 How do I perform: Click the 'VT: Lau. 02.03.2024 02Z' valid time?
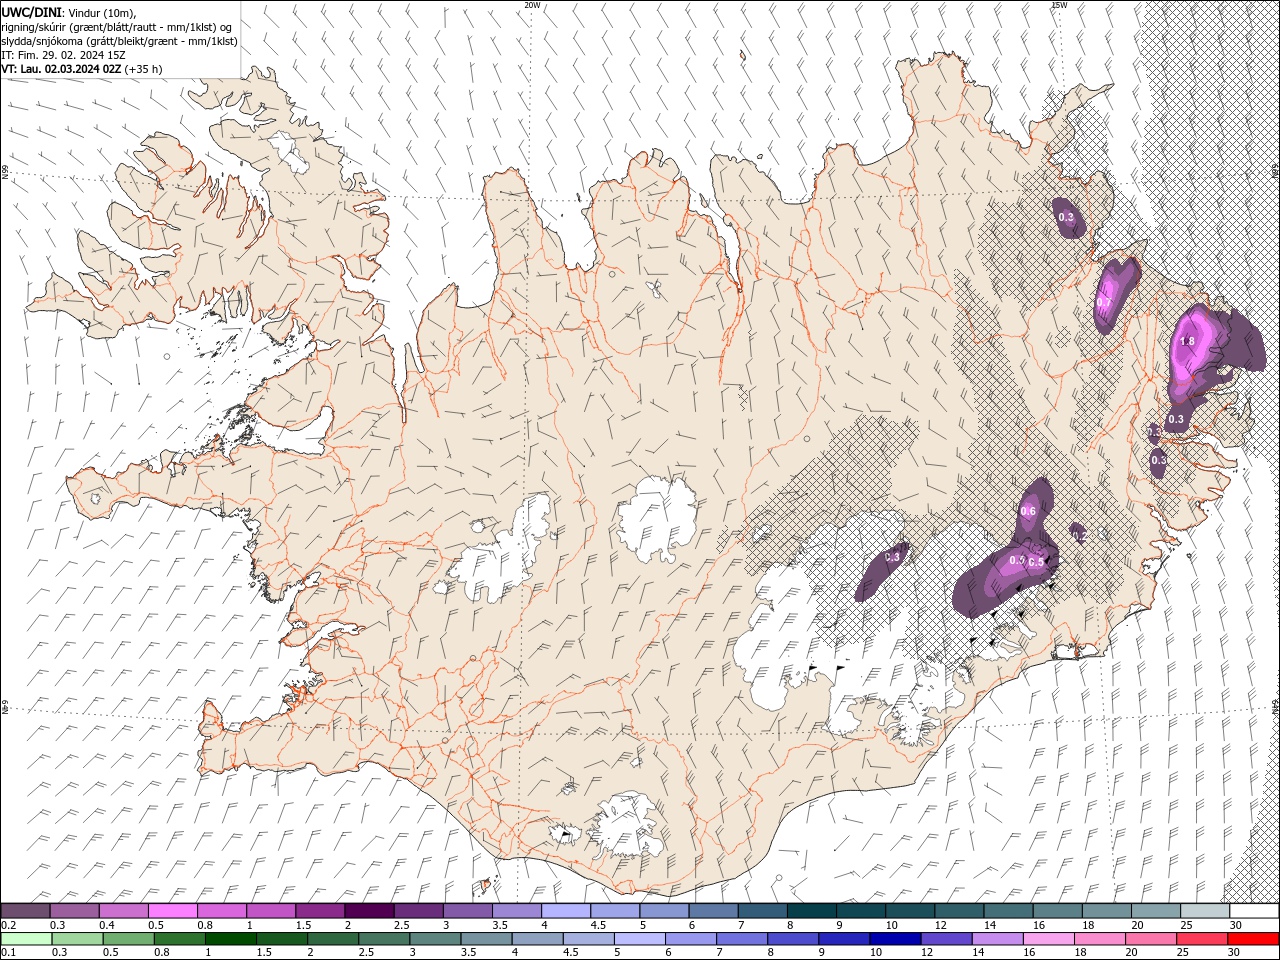pos(62,69)
